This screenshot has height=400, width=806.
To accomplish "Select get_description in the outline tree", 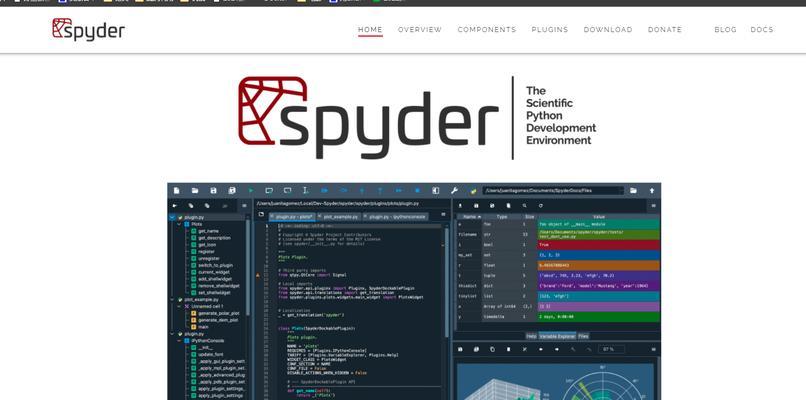I will [x=214, y=238].
